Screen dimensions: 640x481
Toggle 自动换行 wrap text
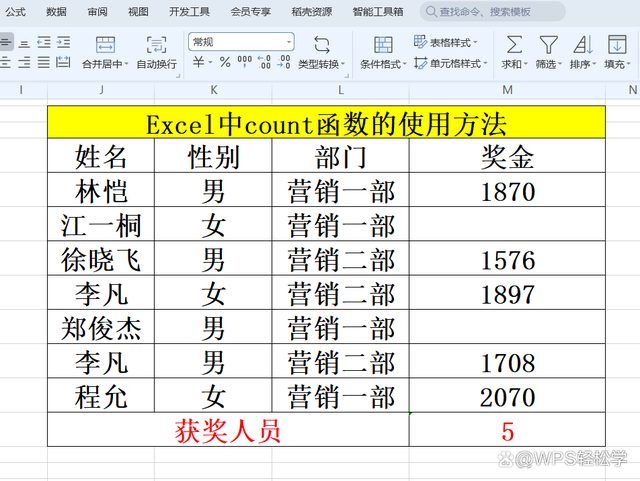click(x=156, y=45)
